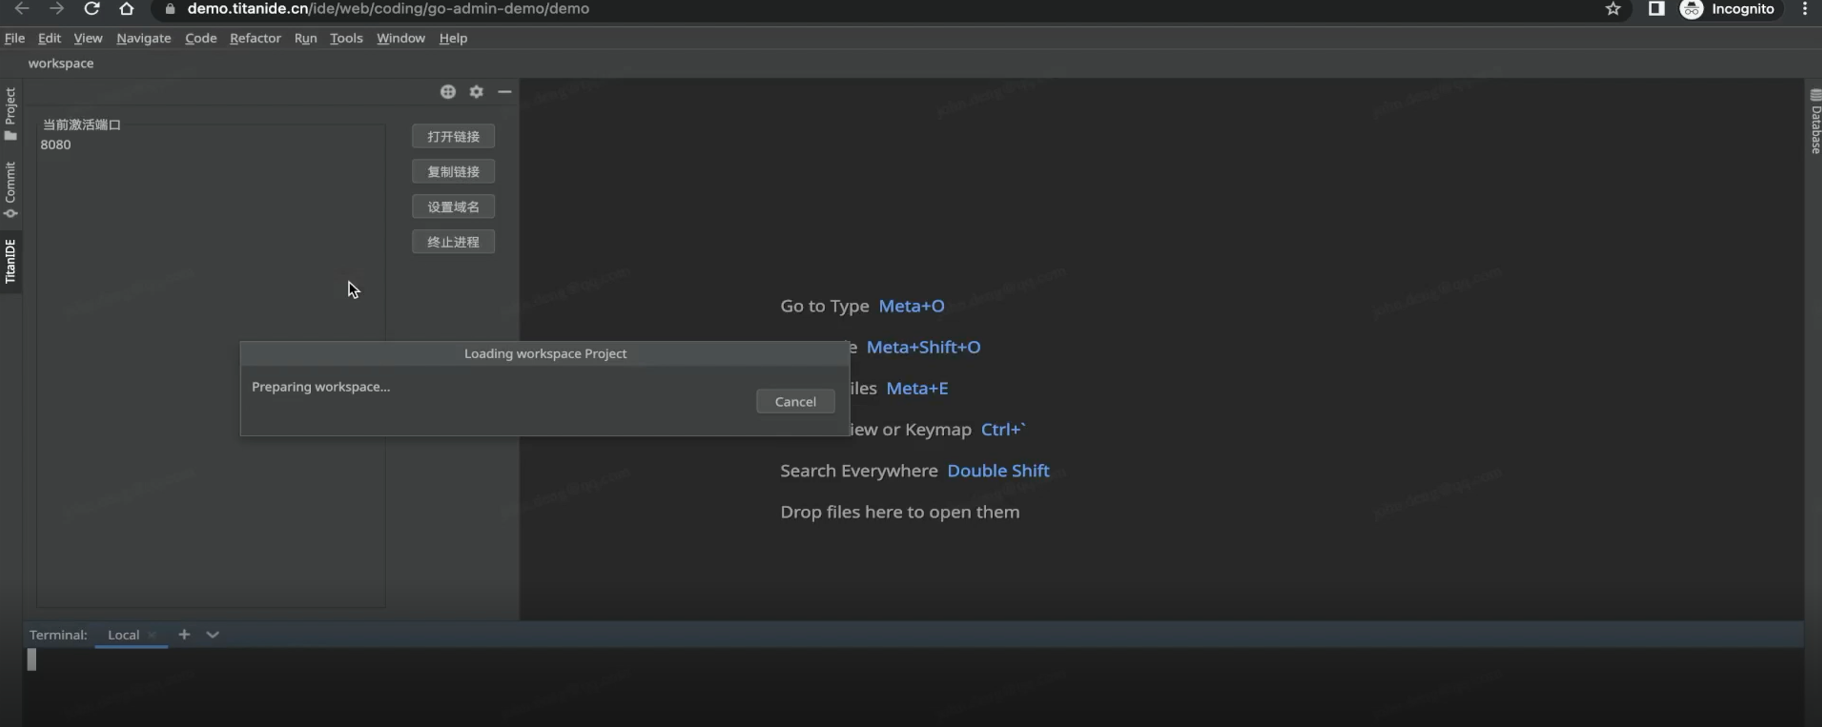Click the 复制链接 button
The height and width of the screenshot is (727, 1822).
453,171
